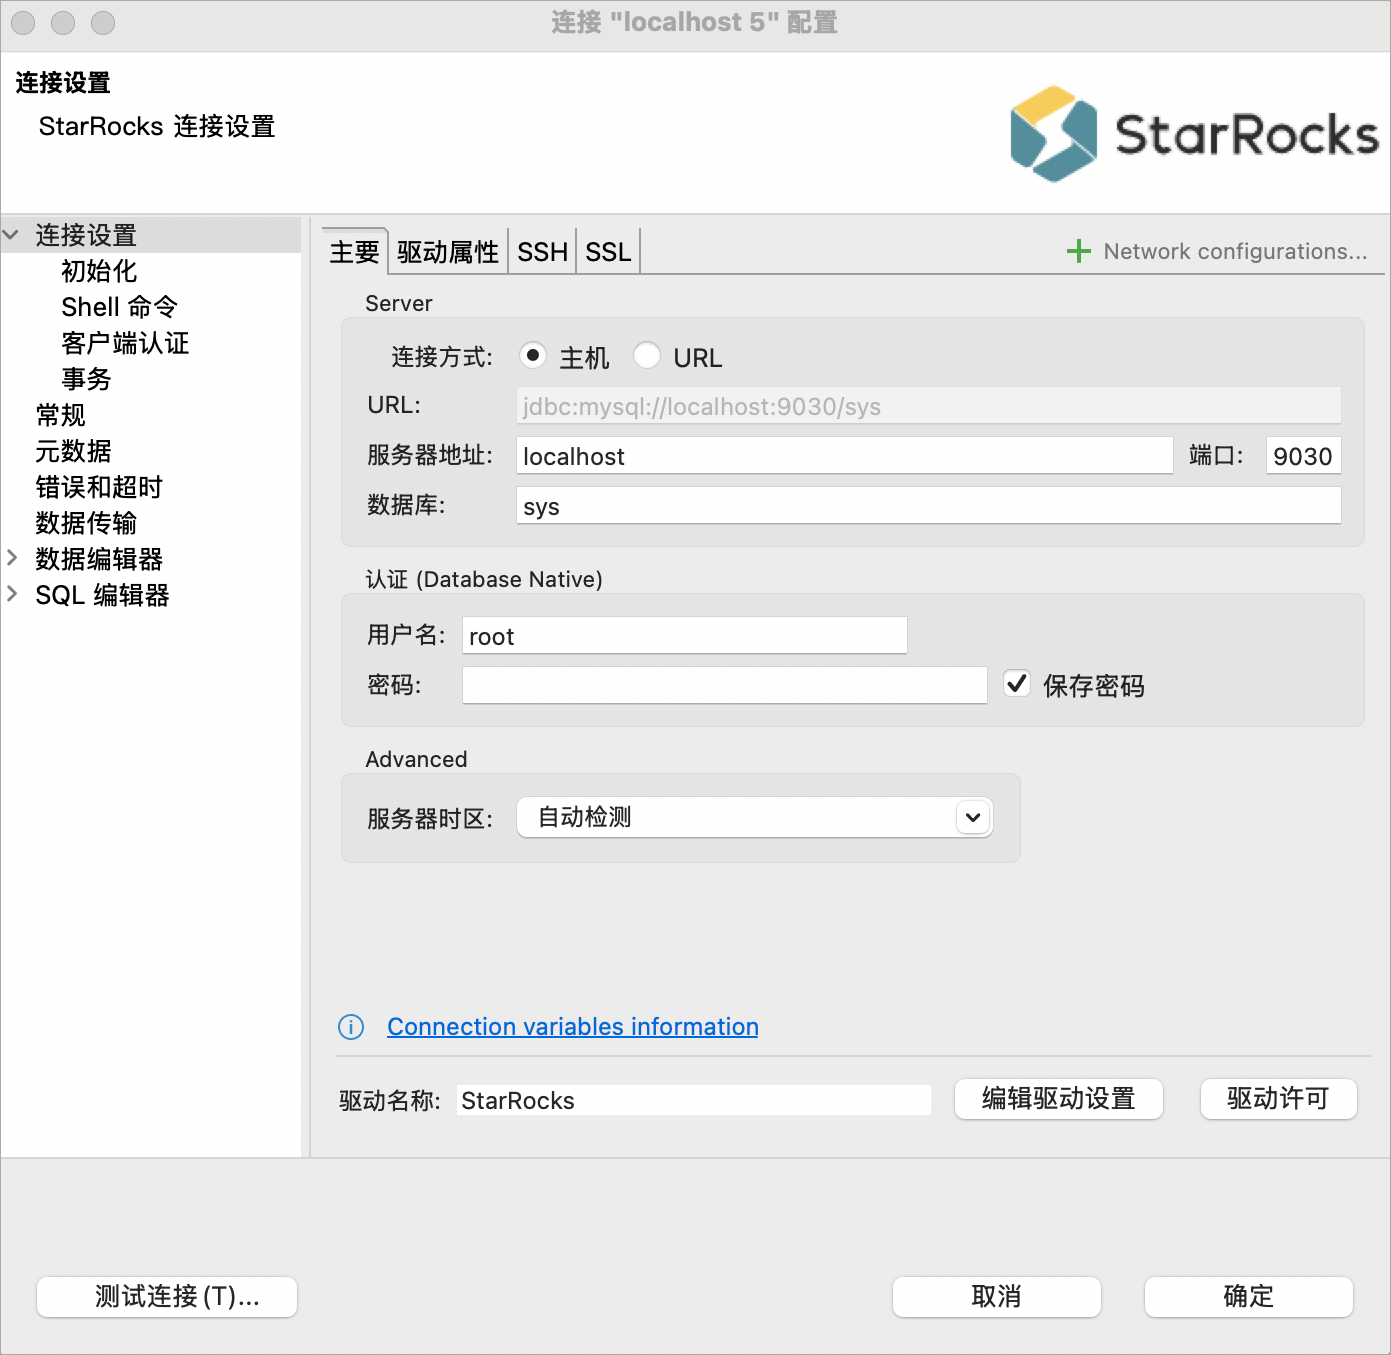The height and width of the screenshot is (1355, 1391).
Task: Collapse the 连接设置 tree node
Action: pyautogui.click(x=11, y=235)
